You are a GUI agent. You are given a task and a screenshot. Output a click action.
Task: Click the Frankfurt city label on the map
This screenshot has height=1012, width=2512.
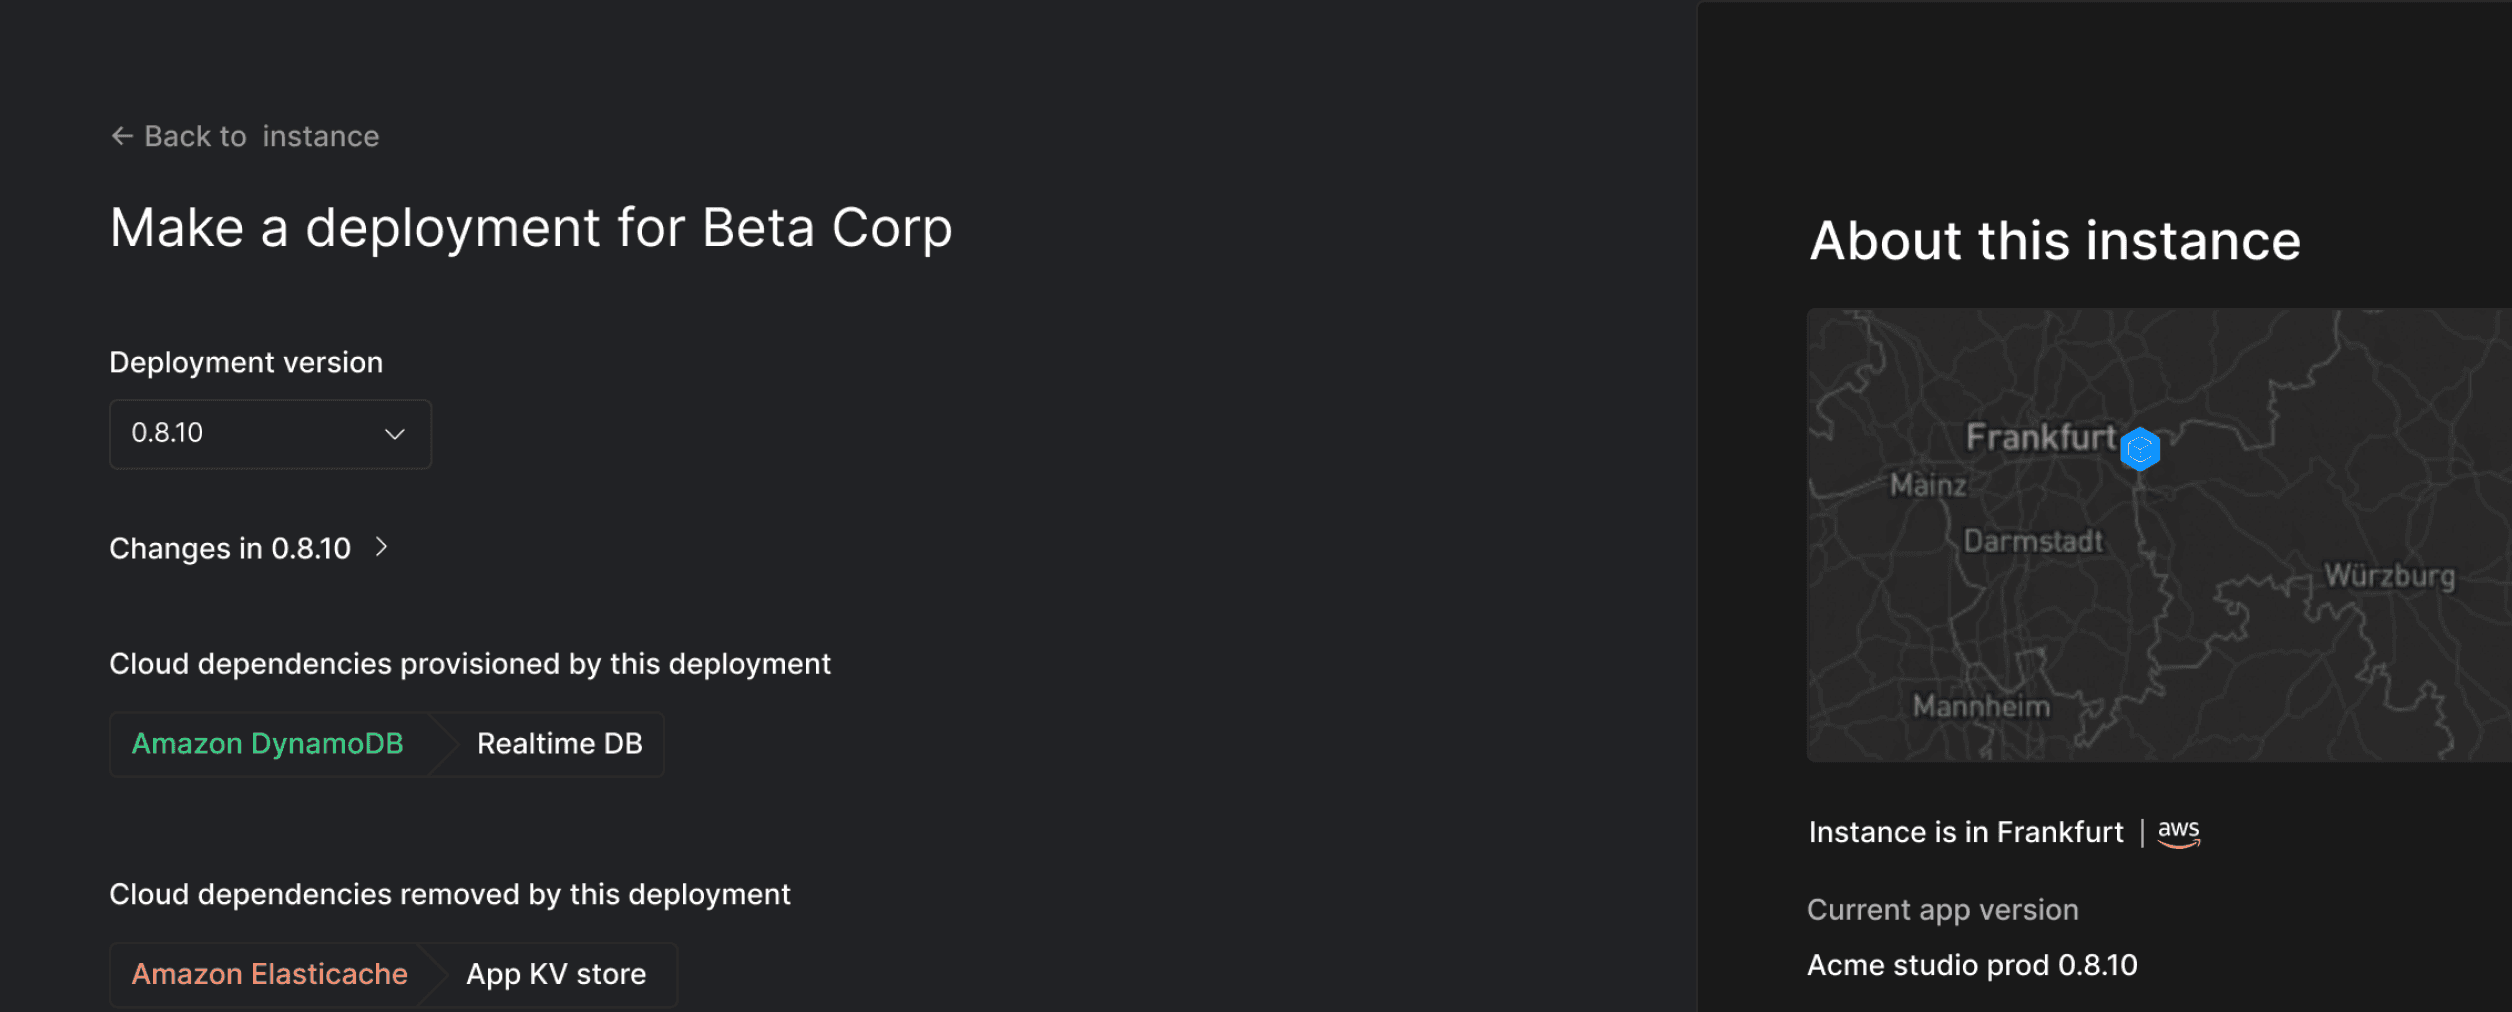coord(2040,437)
